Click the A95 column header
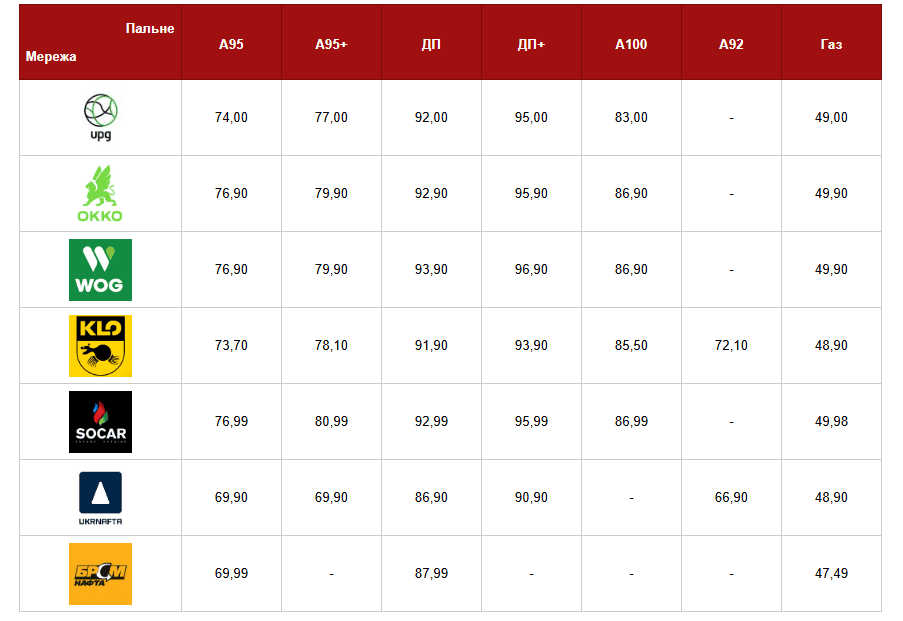The width and height of the screenshot is (903, 621). (x=231, y=45)
